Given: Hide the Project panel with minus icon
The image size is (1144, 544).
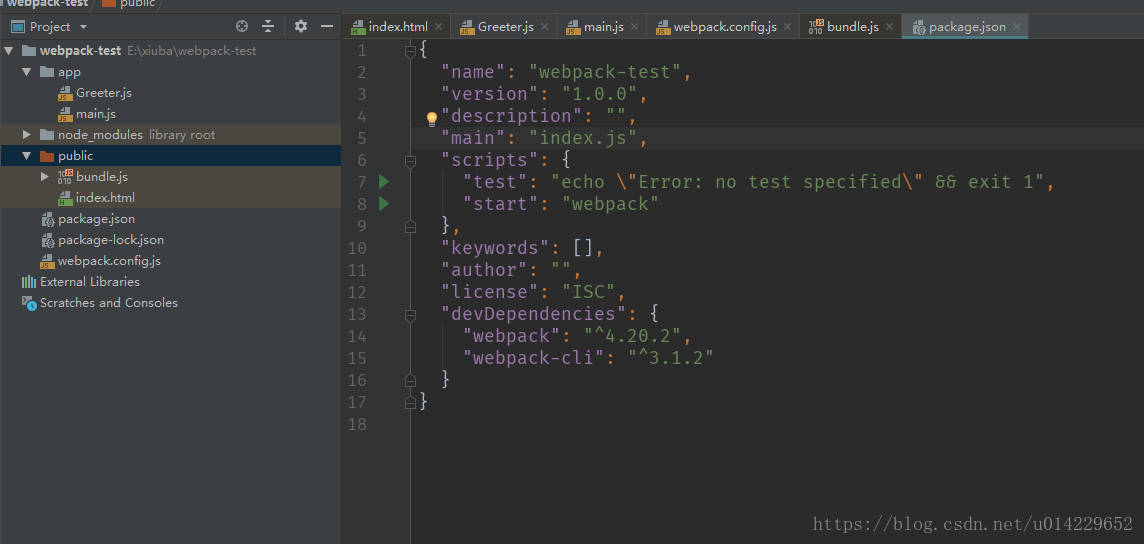Looking at the screenshot, I should pos(327,26).
